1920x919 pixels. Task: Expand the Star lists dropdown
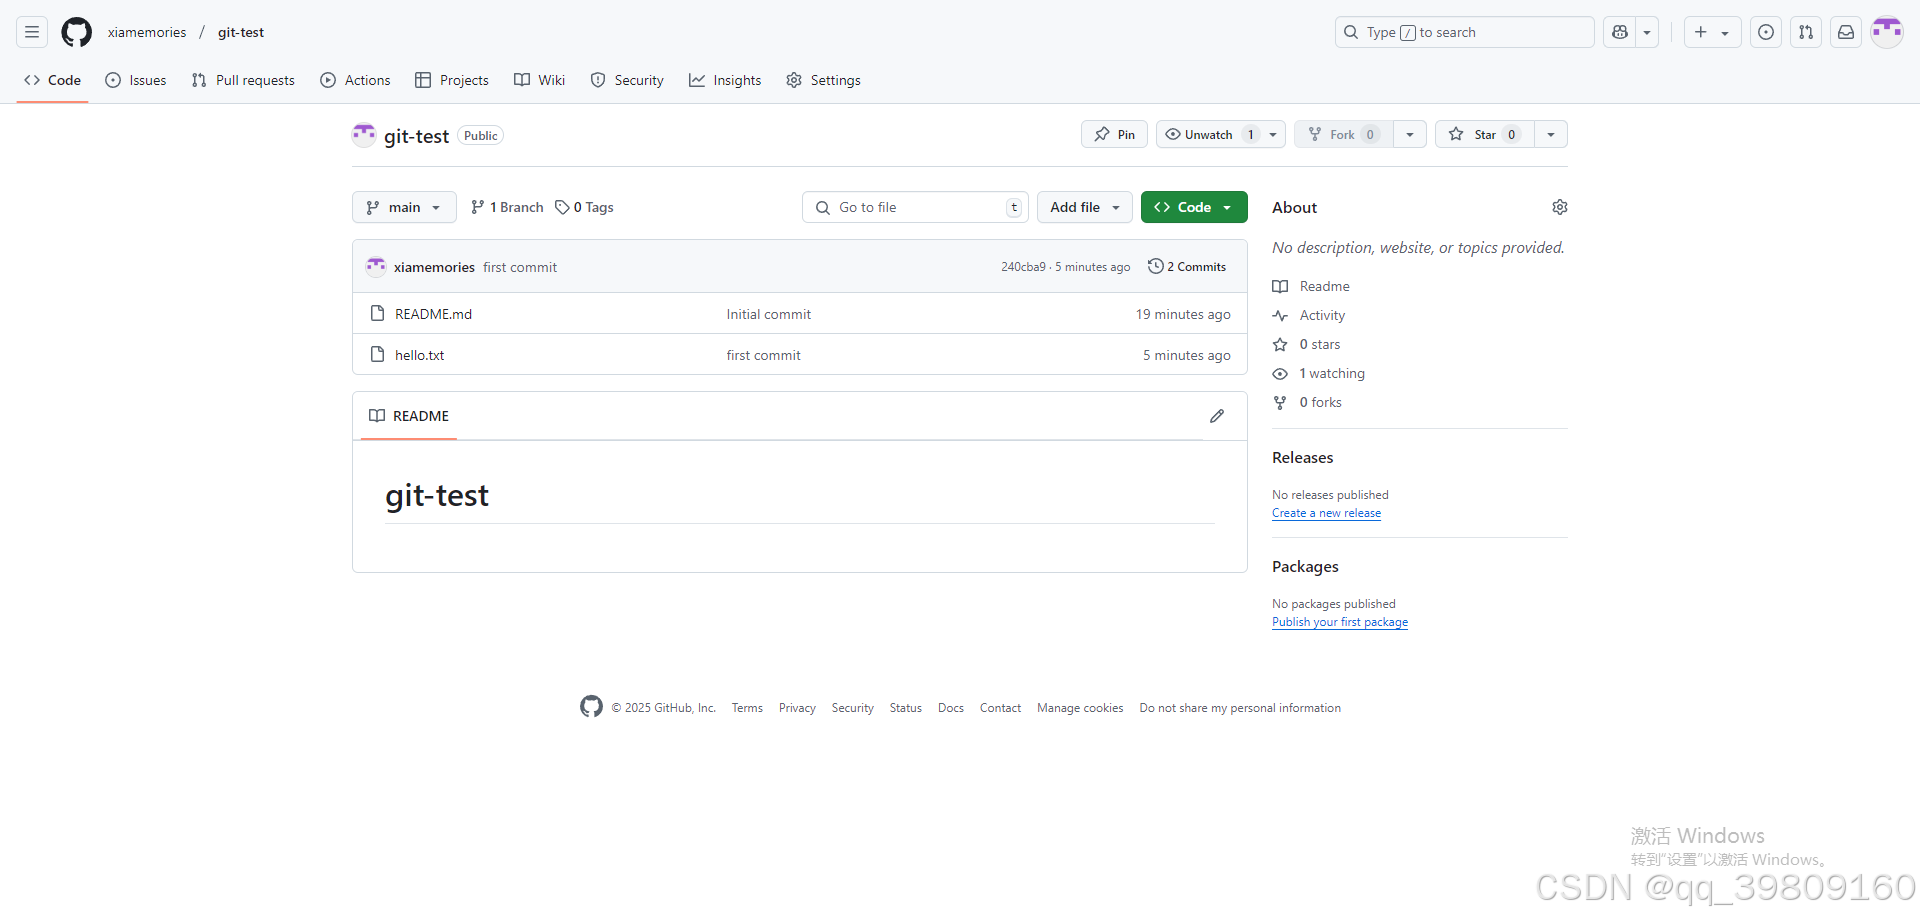coord(1551,134)
